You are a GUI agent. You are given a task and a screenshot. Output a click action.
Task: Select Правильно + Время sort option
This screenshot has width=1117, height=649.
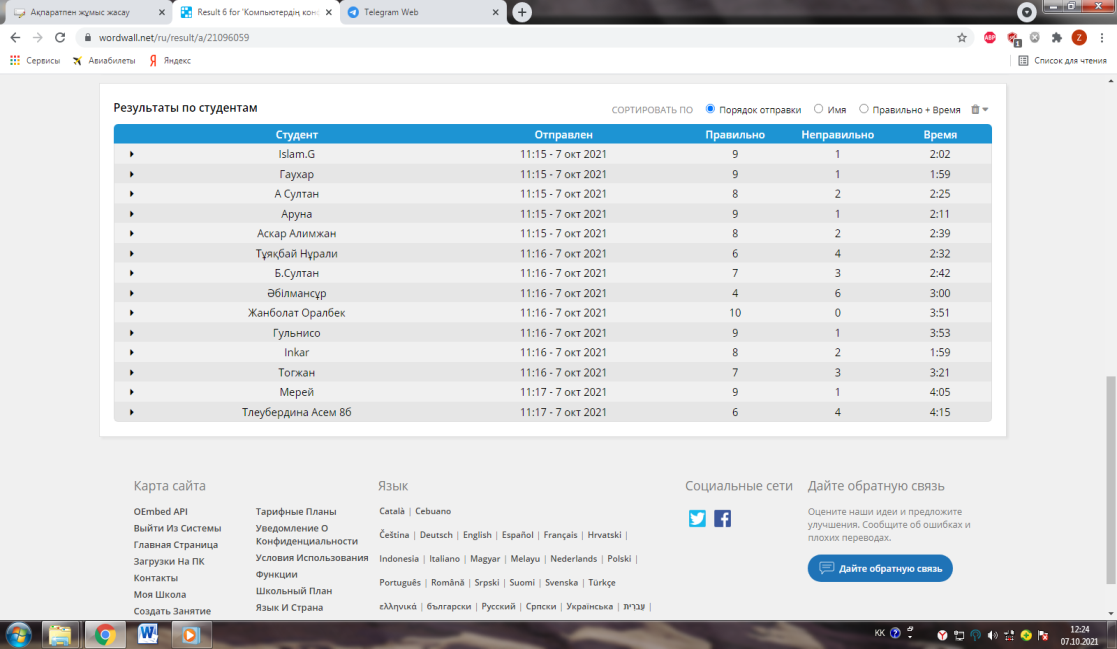[863, 109]
